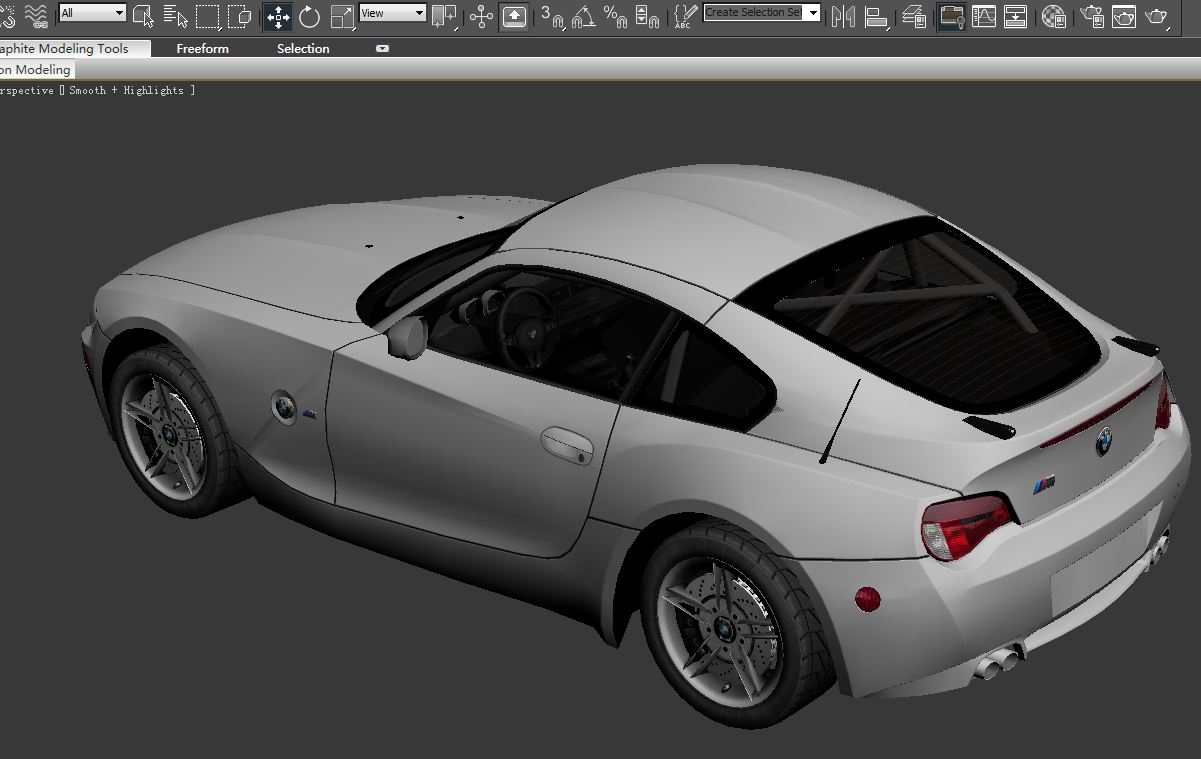Select the rear BMW emblem on the trunk
Screen dimensions: 1201x759
[1104, 441]
